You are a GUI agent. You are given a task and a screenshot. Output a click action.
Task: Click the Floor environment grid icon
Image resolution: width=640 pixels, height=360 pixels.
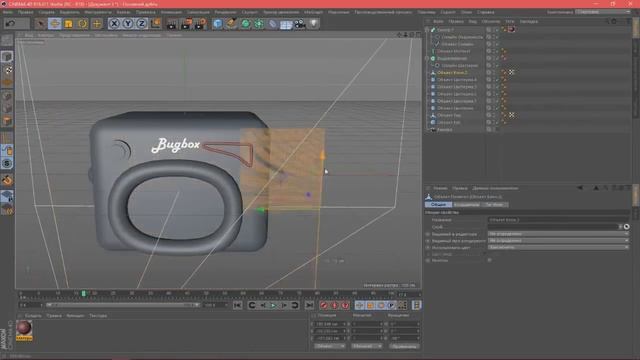[x=286, y=24]
